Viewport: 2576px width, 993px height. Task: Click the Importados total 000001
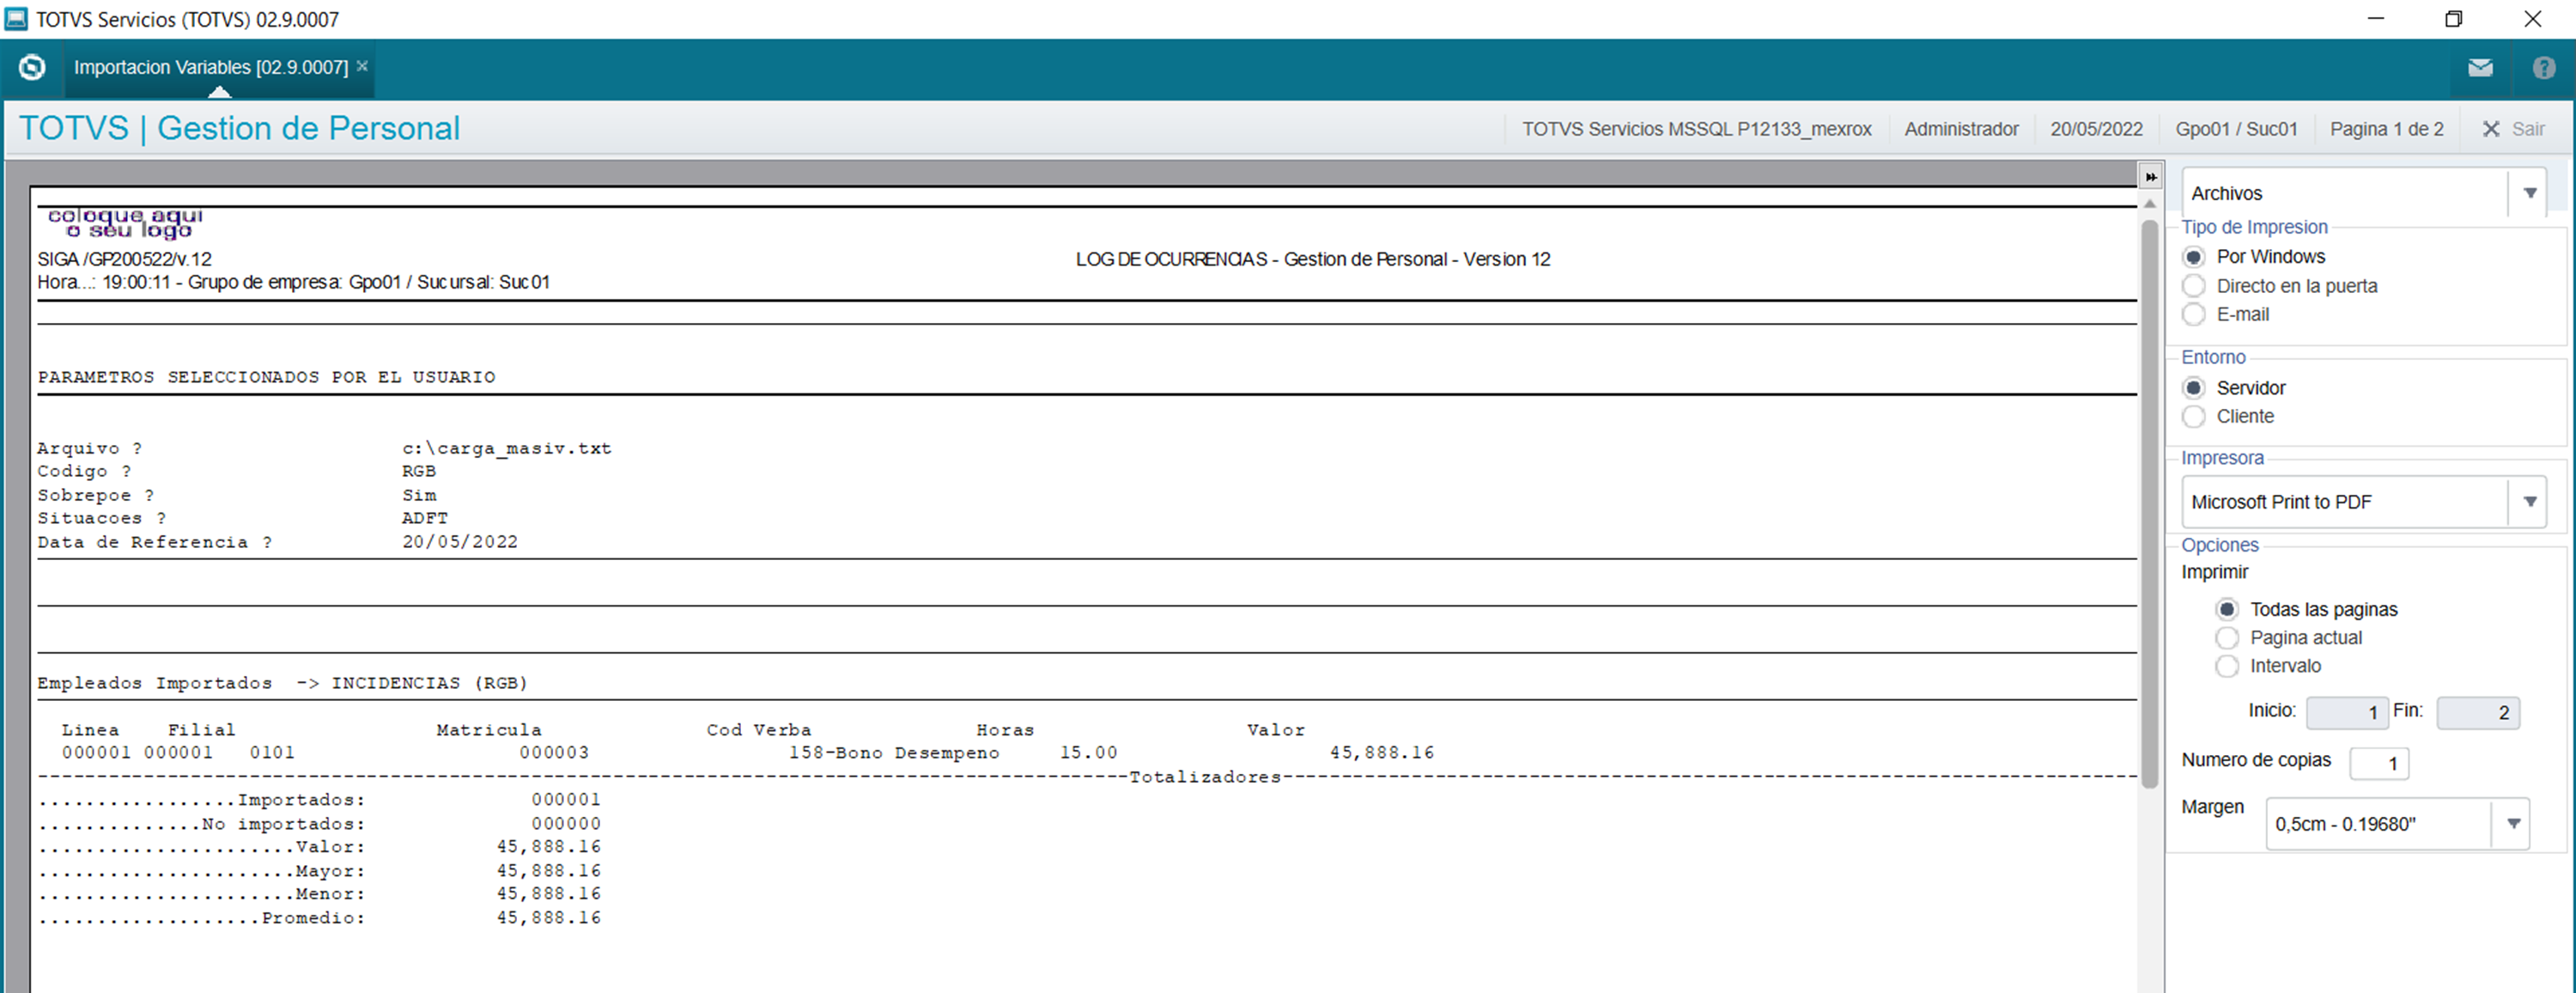point(566,799)
